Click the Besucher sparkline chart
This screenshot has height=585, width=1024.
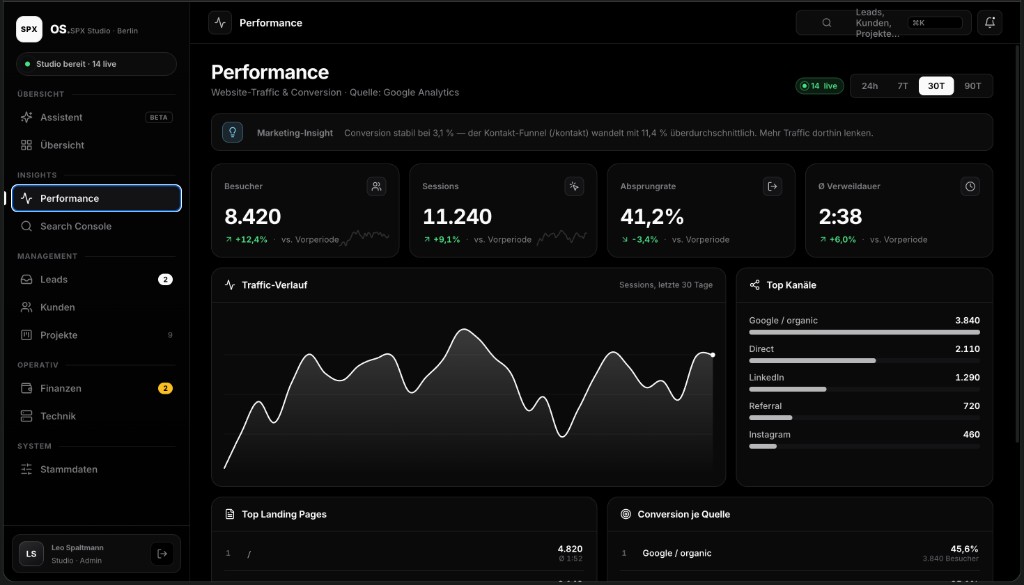tap(365, 237)
